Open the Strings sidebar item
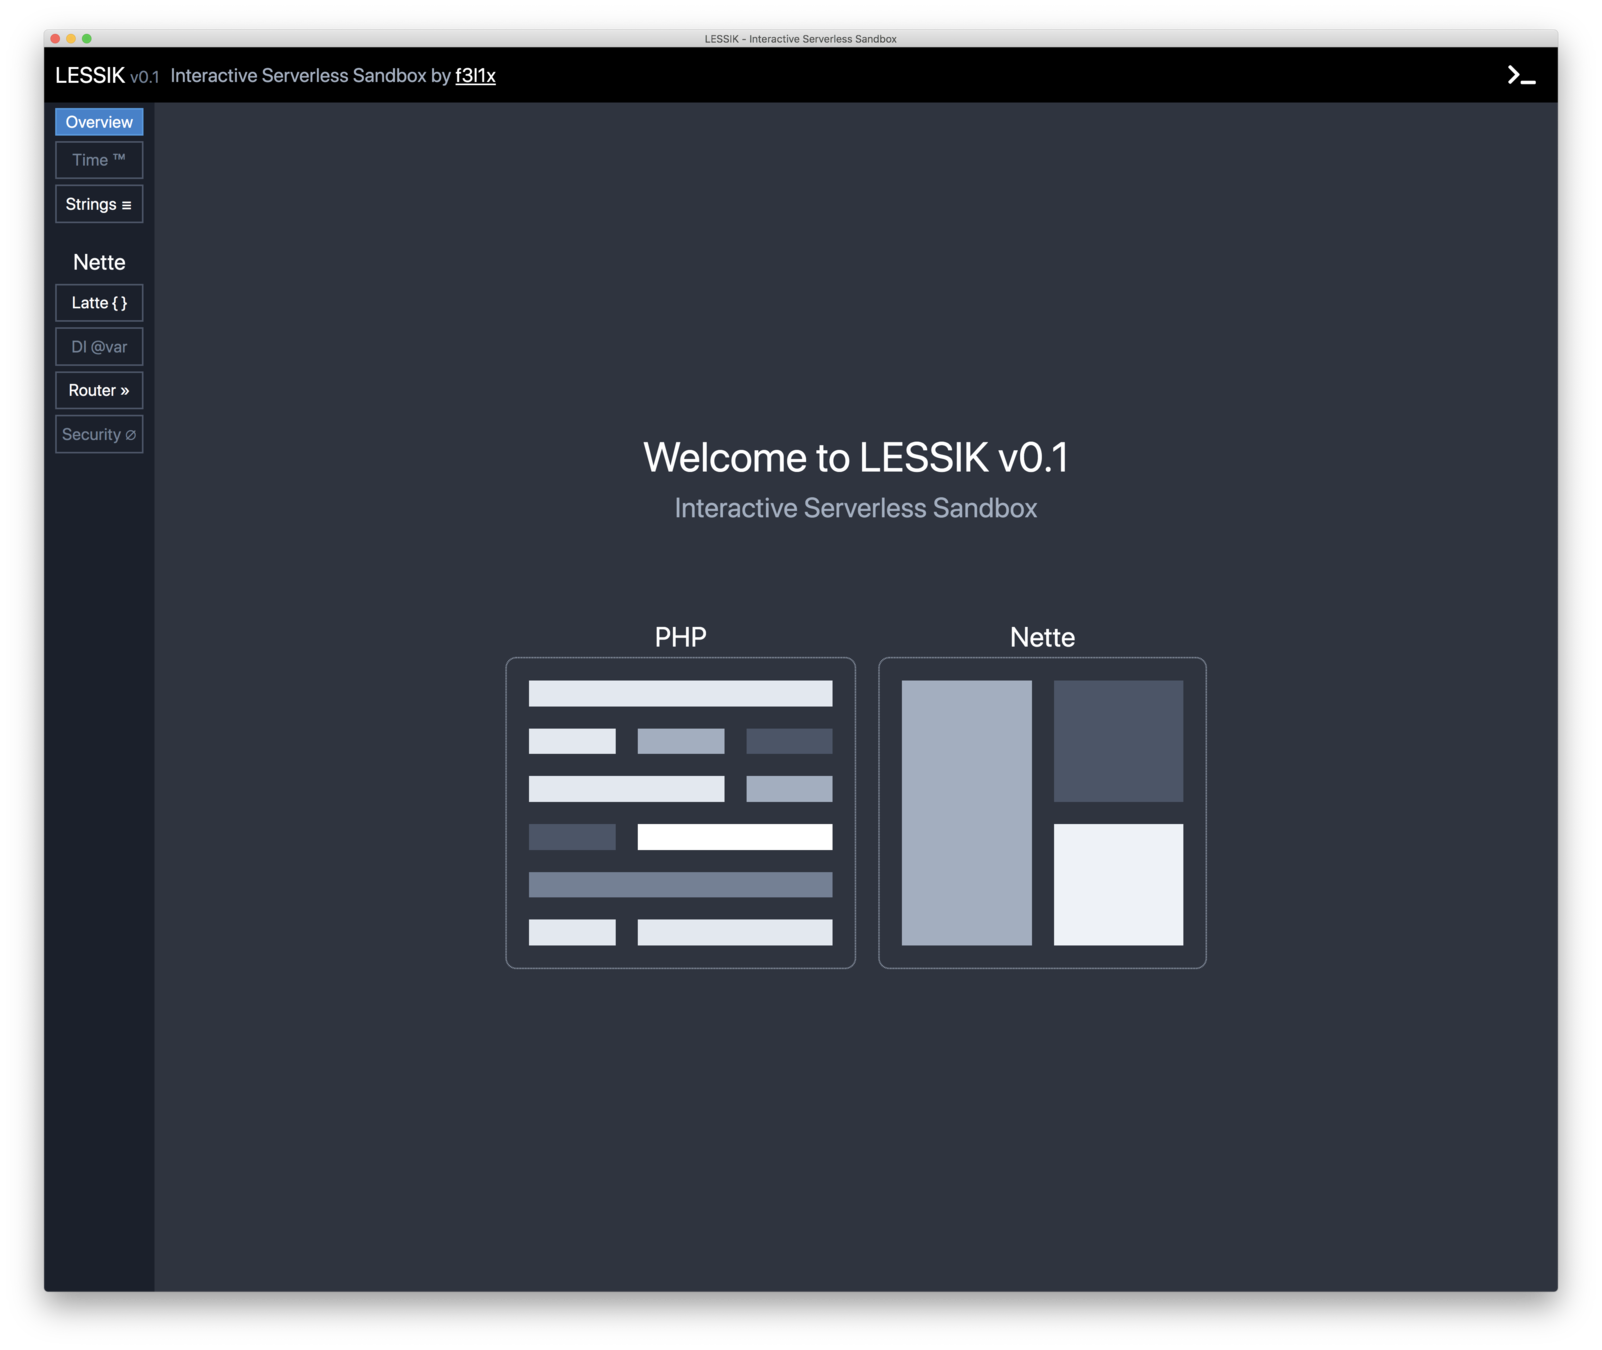Screen dimensions: 1602x1350 [99, 204]
